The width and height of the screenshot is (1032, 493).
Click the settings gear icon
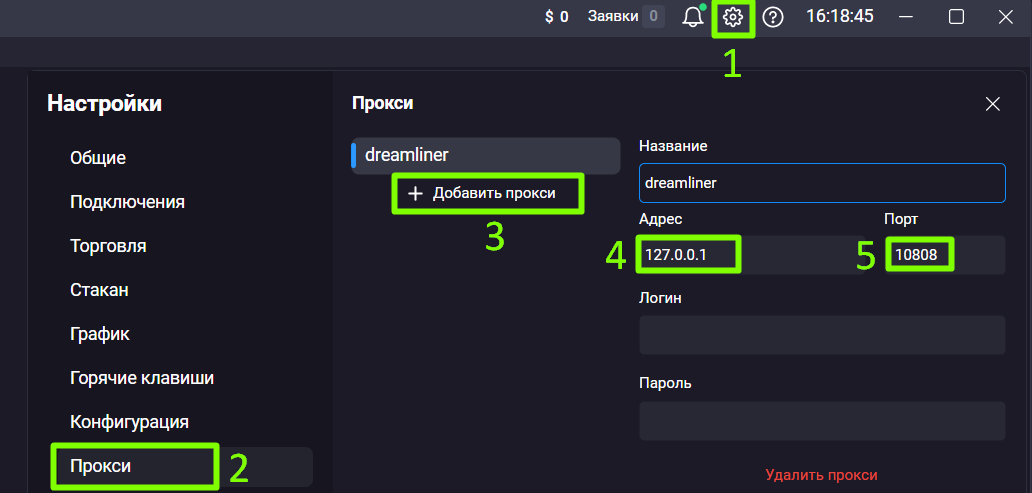coord(733,17)
